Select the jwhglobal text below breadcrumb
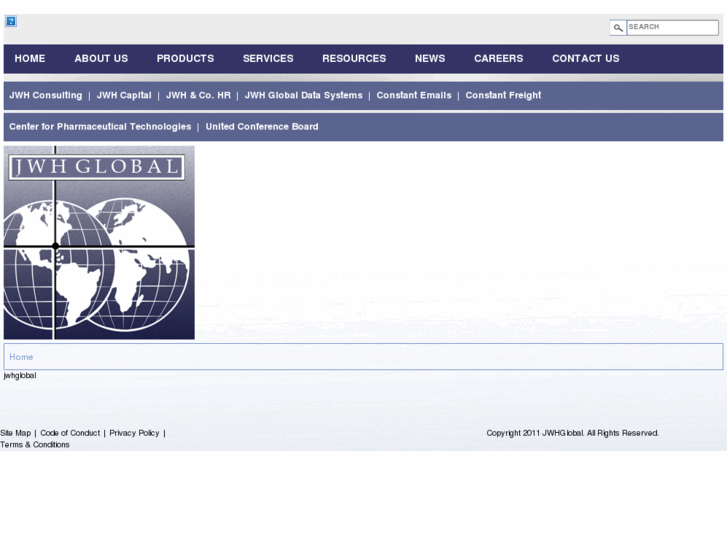Screen dimensions: 727x545 click(x=20, y=375)
